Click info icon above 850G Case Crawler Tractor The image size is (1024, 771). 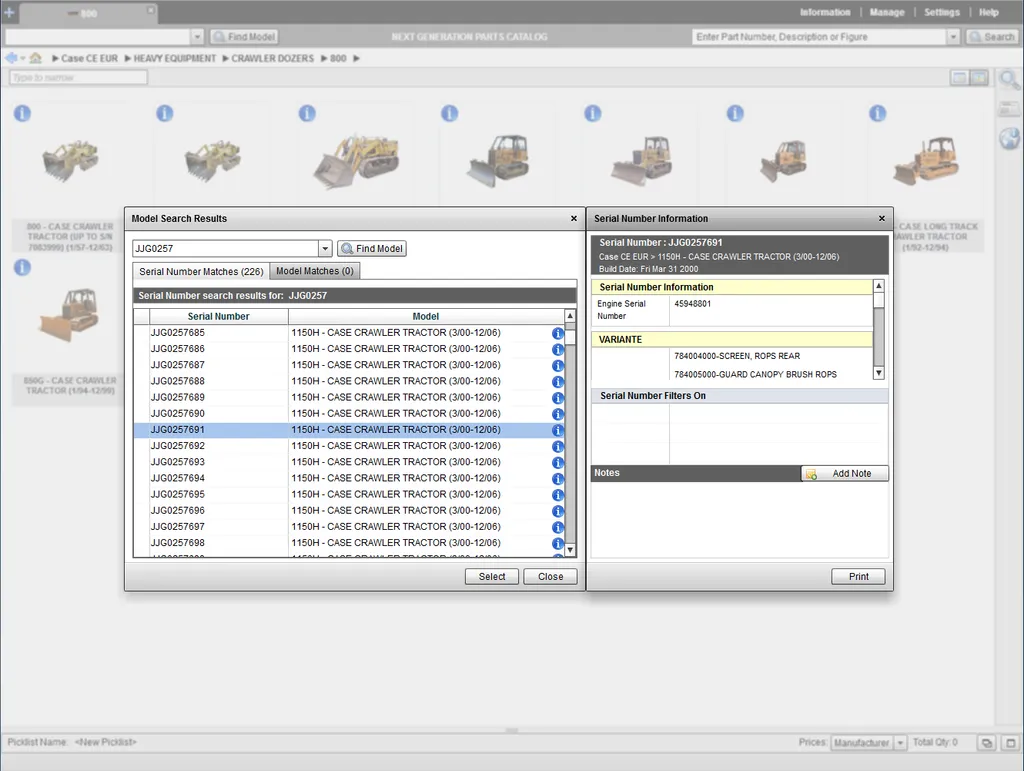click(22, 268)
